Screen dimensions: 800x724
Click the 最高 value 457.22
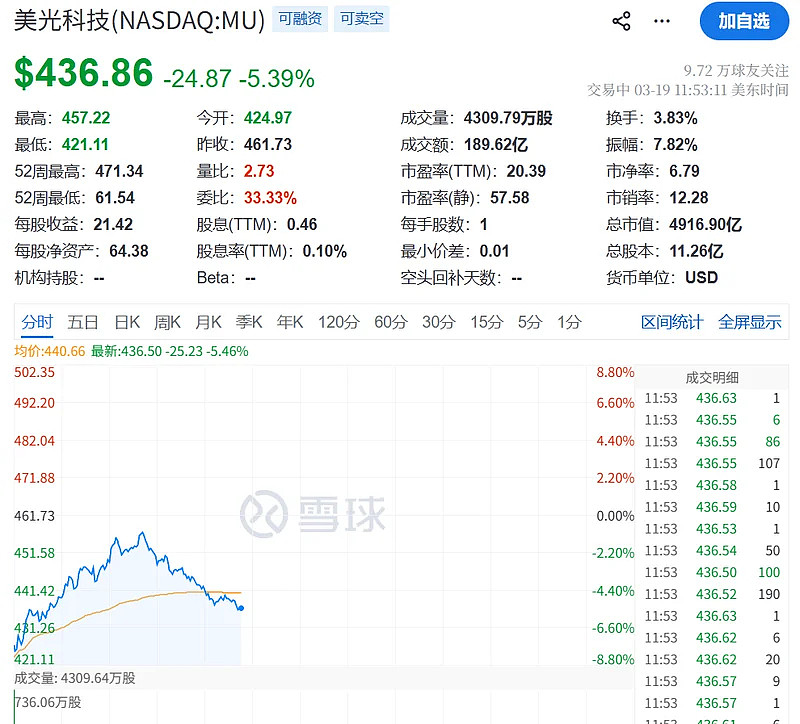pyautogui.click(x=86, y=118)
